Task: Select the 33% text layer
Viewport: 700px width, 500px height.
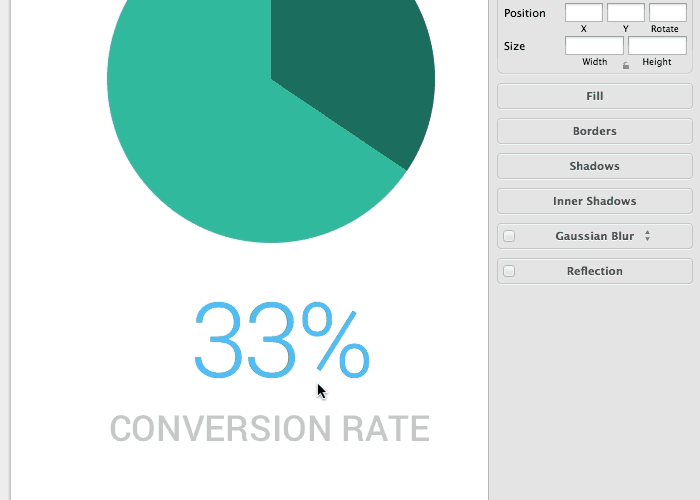Action: pyautogui.click(x=282, y=340)
